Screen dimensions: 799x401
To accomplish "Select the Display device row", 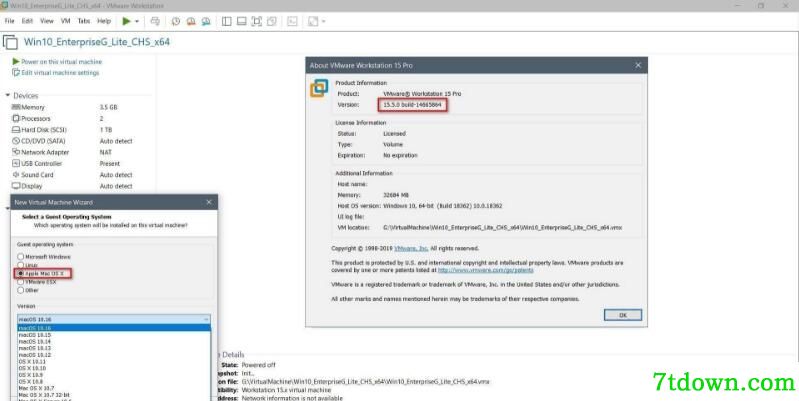I will coord(71,186).
